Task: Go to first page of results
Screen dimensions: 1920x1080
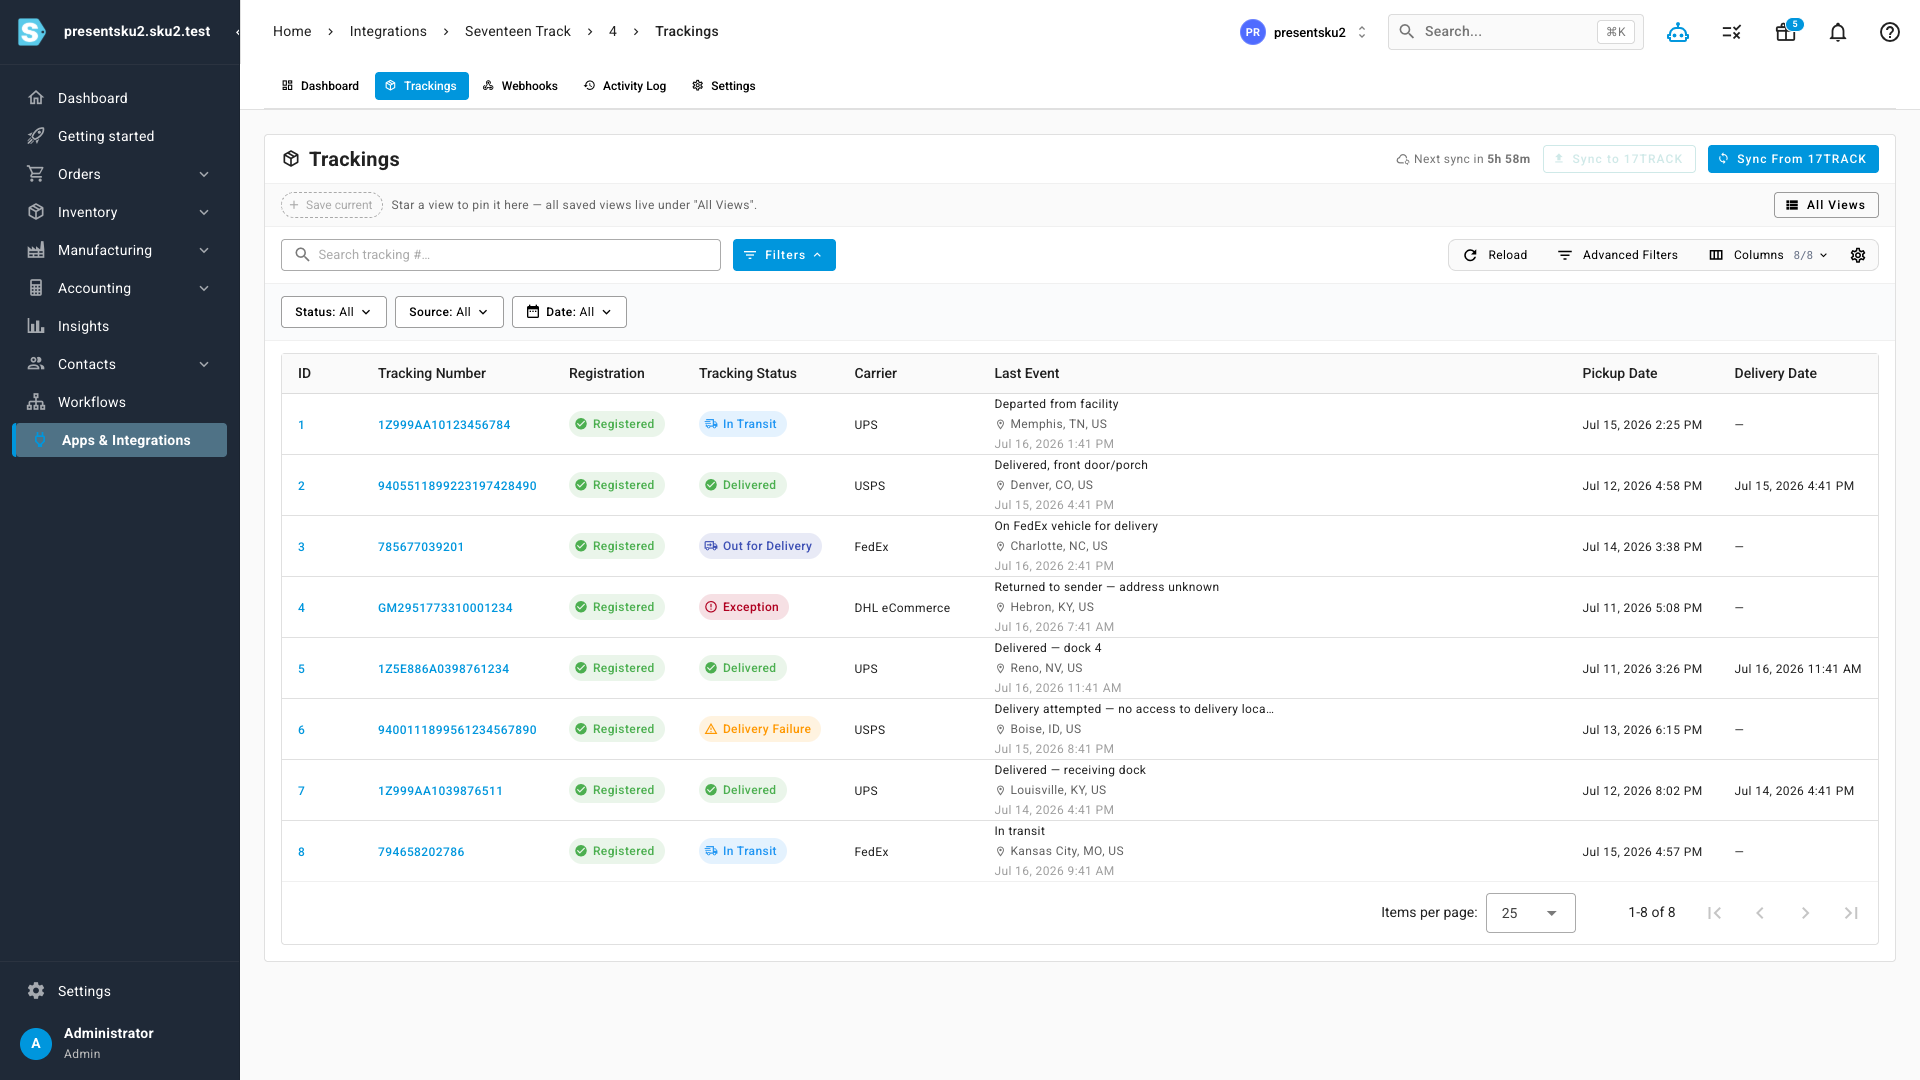Action: [x=1714, y=913]
